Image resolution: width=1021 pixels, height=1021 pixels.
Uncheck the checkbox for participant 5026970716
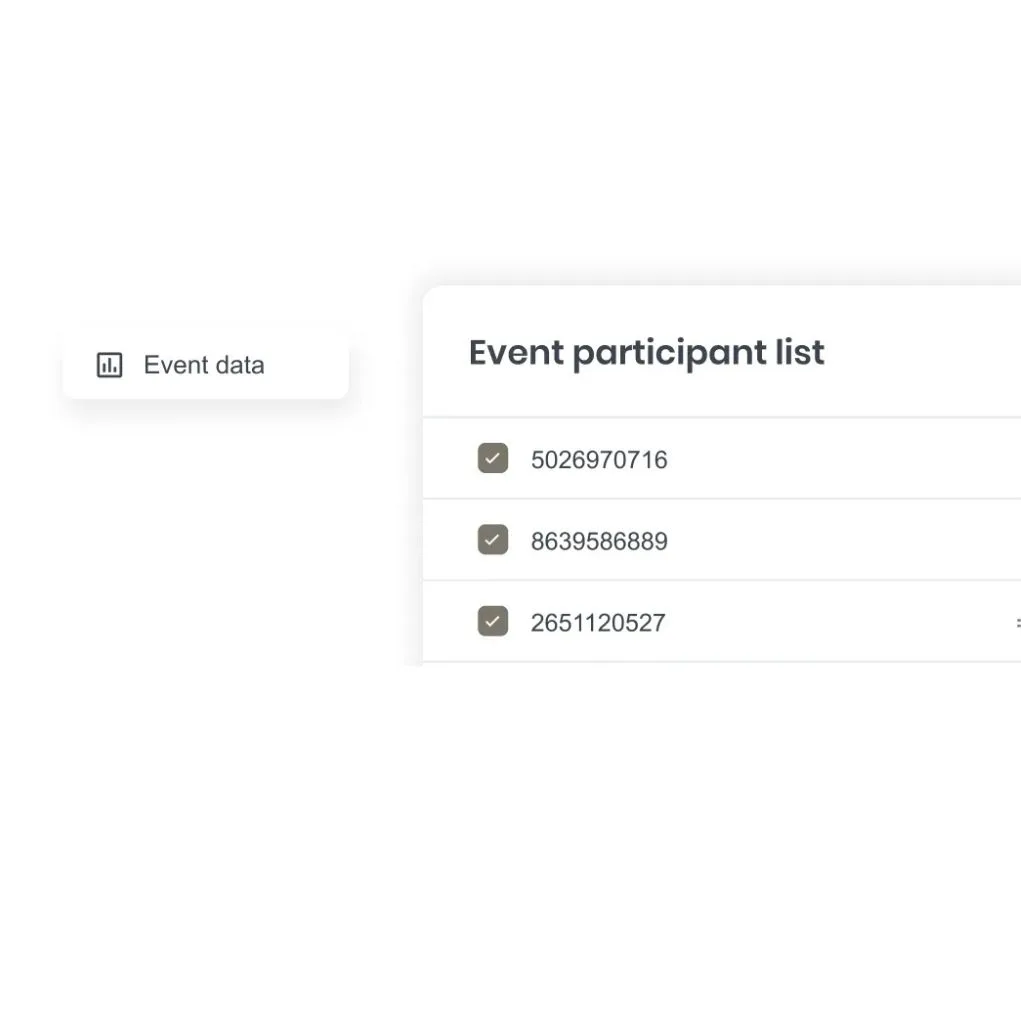493,459
